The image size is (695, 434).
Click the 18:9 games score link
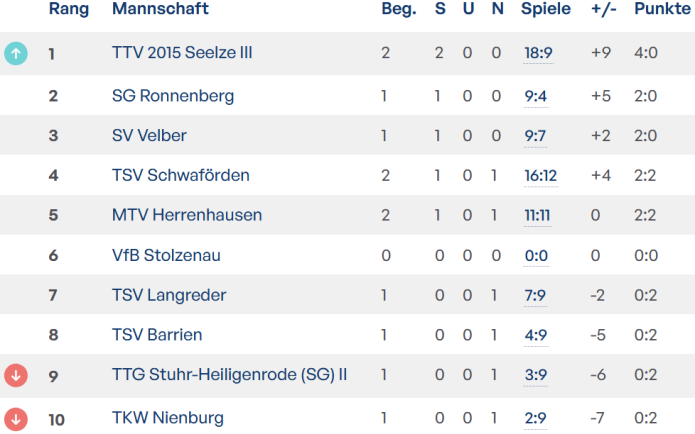(538, 53)
